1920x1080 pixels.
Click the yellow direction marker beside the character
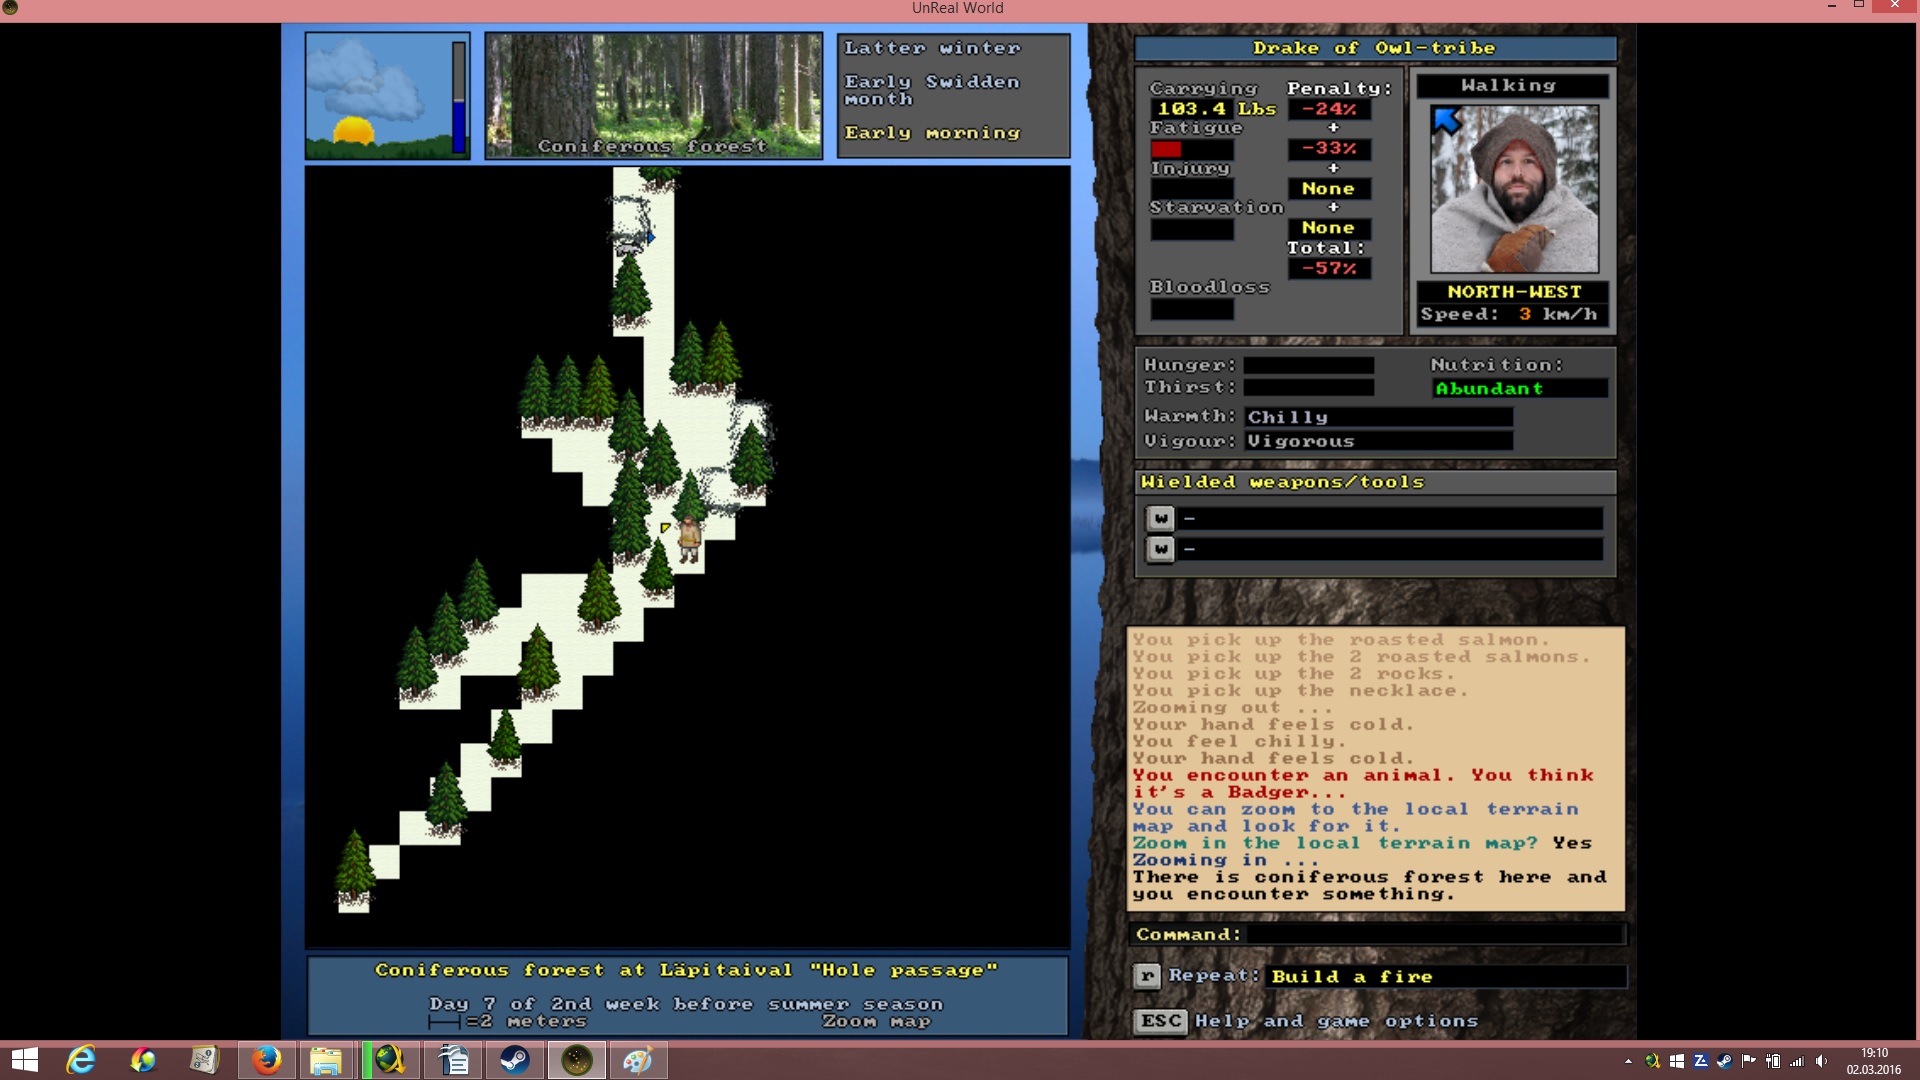tap(665, 527)
